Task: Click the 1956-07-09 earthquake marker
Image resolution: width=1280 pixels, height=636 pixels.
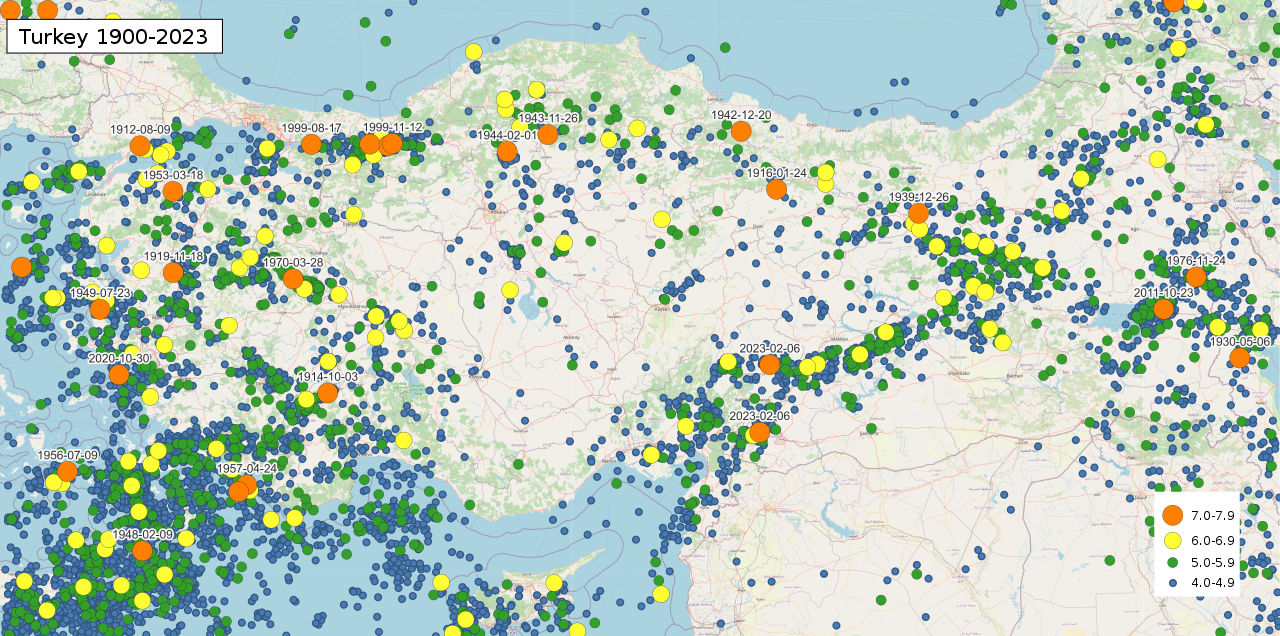Action: tap(67, 471)
